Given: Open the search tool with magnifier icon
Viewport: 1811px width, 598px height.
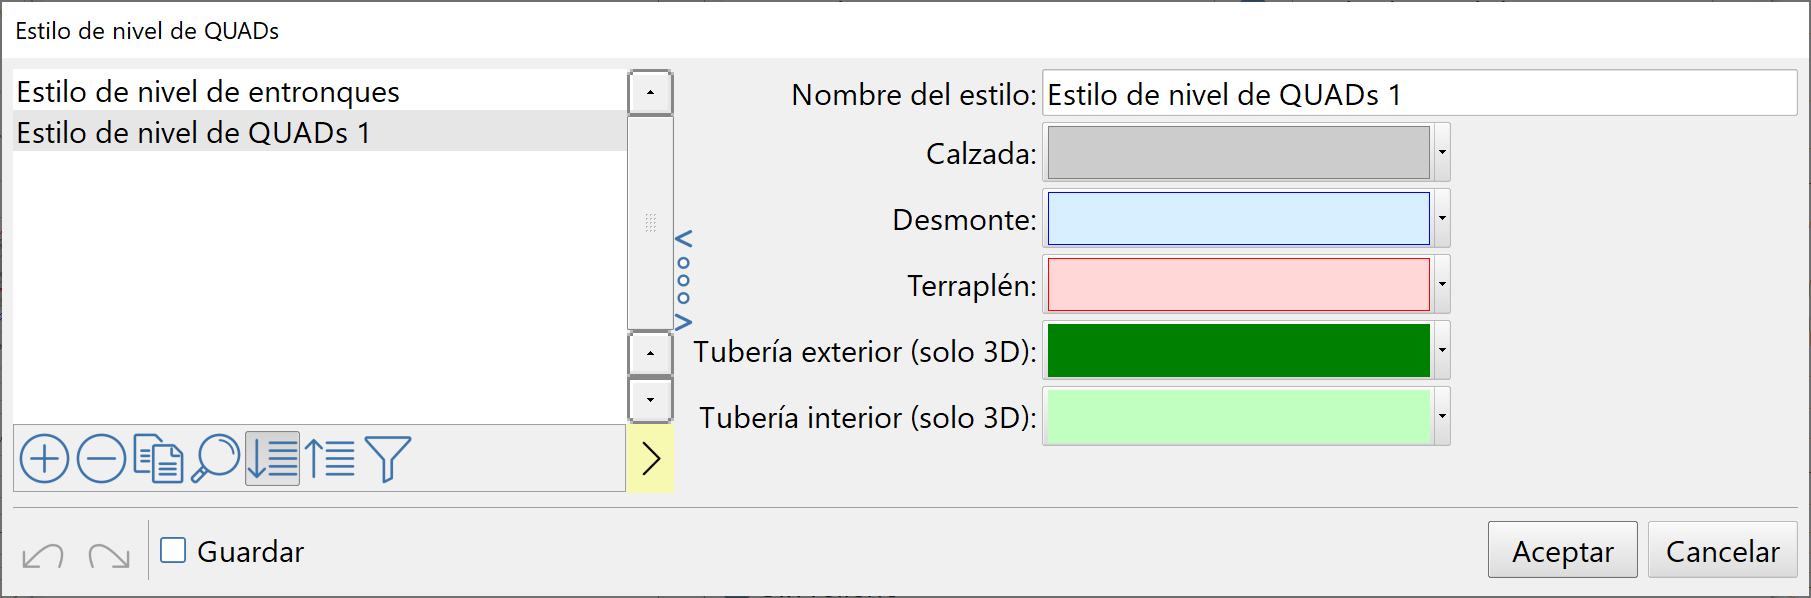Looking at the screenshot, I should click(x=217, y=458).
